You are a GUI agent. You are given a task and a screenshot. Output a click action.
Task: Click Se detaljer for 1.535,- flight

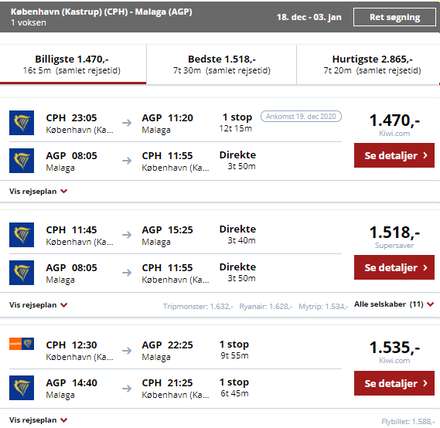click(x=394, y=383)
